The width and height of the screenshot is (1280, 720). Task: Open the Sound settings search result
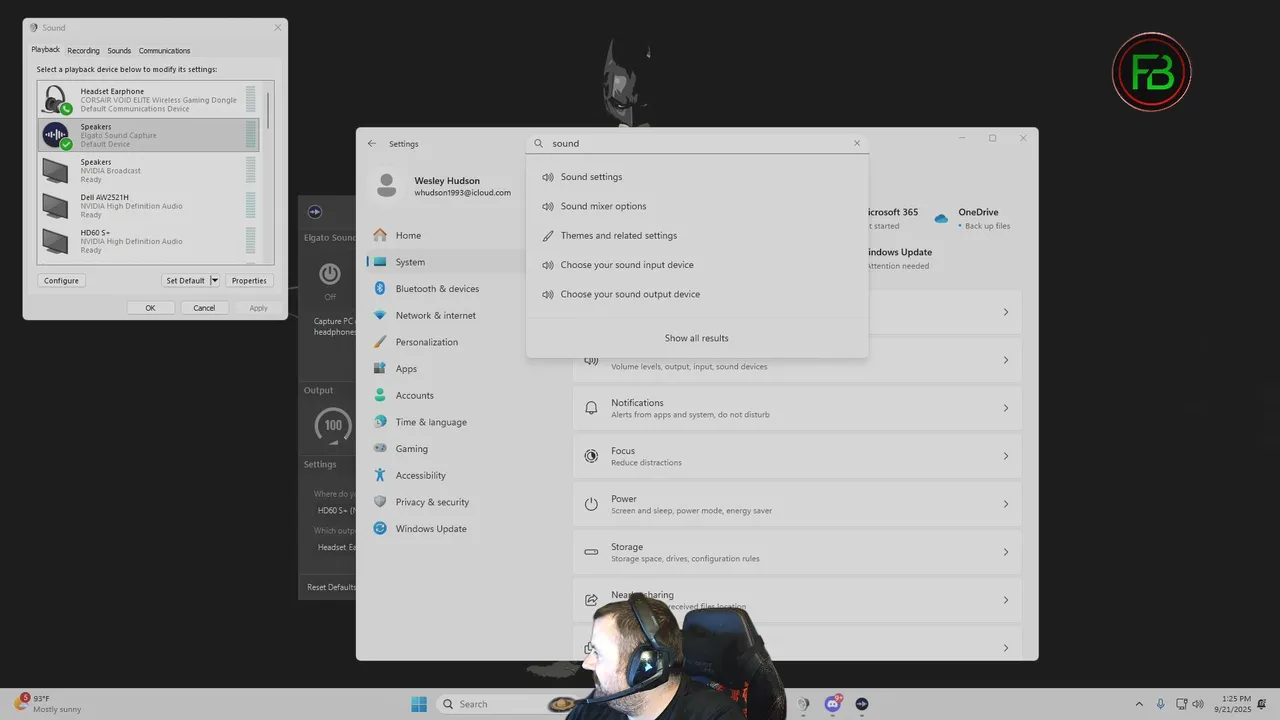point(697,177)
